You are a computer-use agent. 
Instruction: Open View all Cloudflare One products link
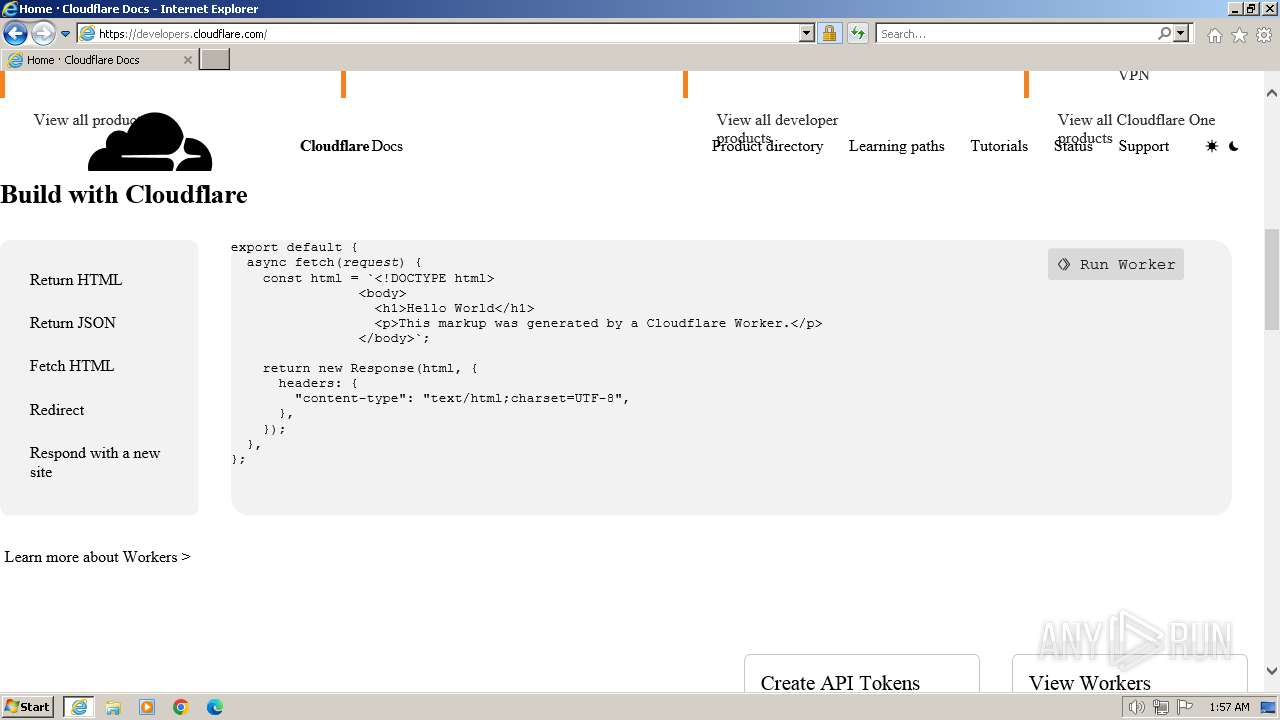coord(1136,128)
